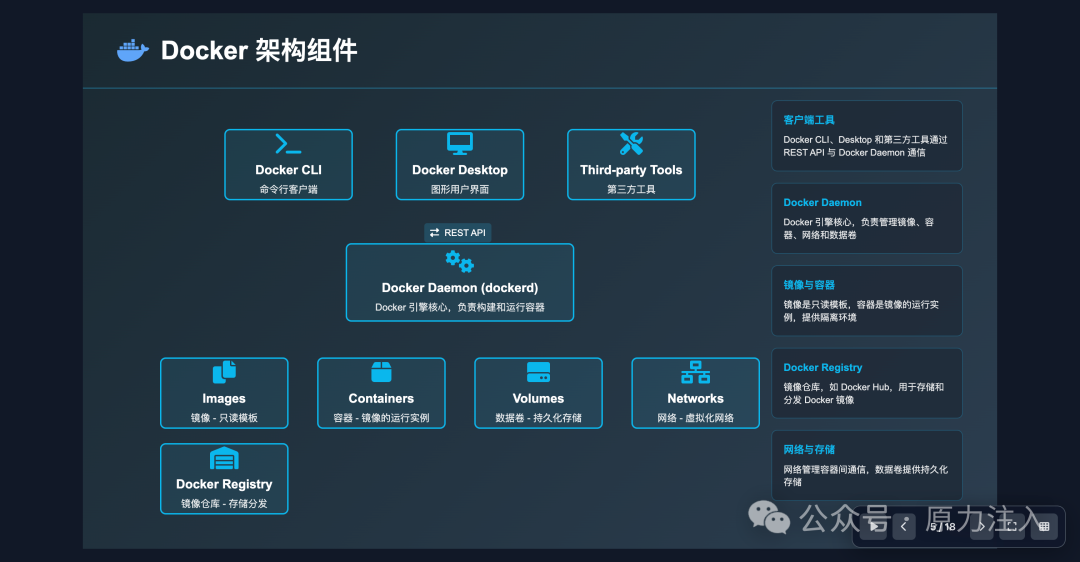Click the "镜像与容器" heading in the sidebar
The width and height of the screenshot is (1080, 562).
(x=809, y=285)
